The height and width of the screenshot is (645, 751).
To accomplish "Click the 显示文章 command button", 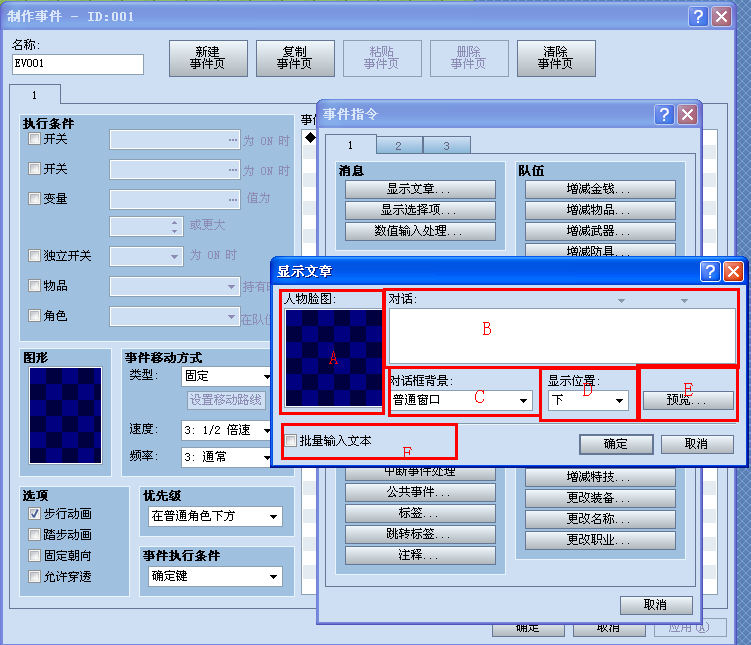I will click(x=420, y=189).
